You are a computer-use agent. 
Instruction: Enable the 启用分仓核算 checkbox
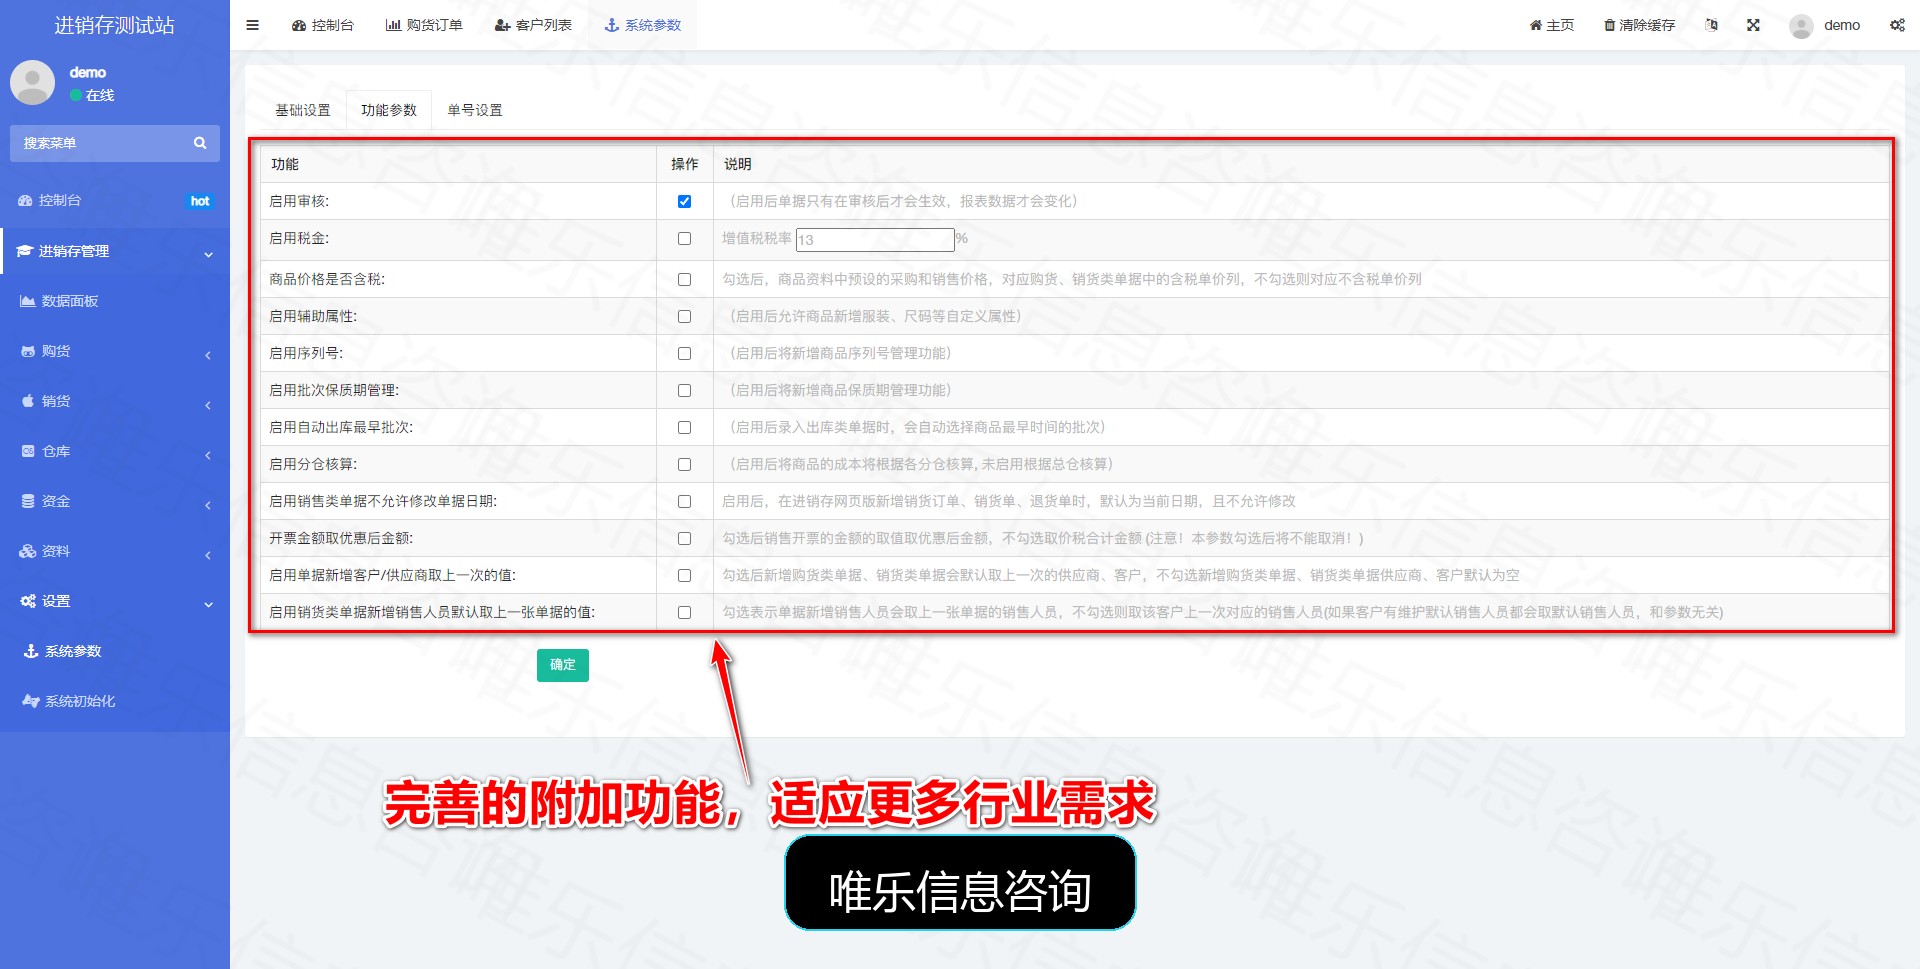684,464
